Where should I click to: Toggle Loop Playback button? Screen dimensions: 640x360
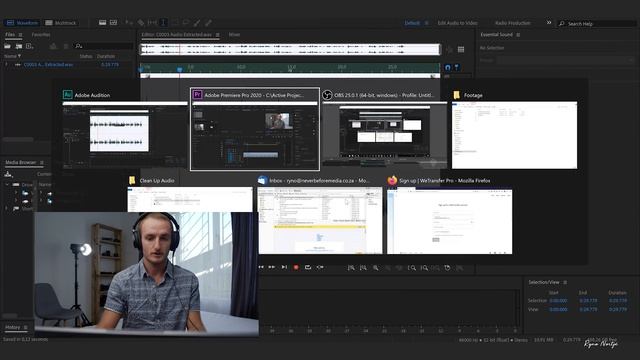point(308,267)
